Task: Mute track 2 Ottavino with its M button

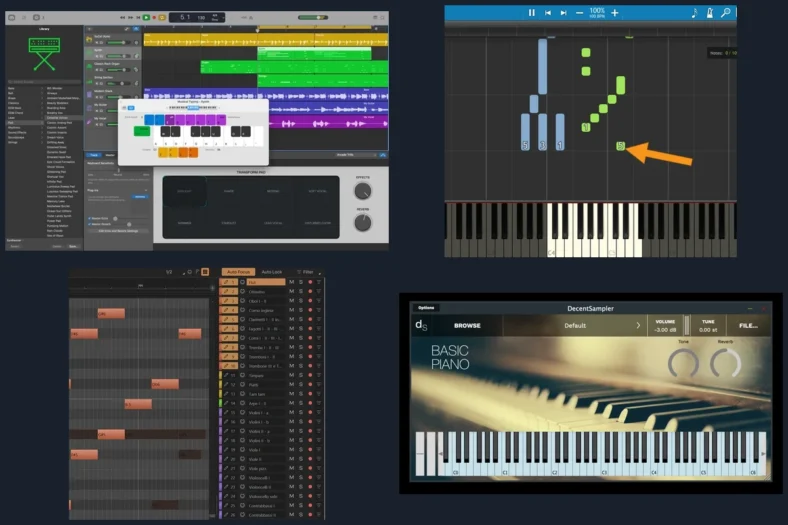Action: 291,291
